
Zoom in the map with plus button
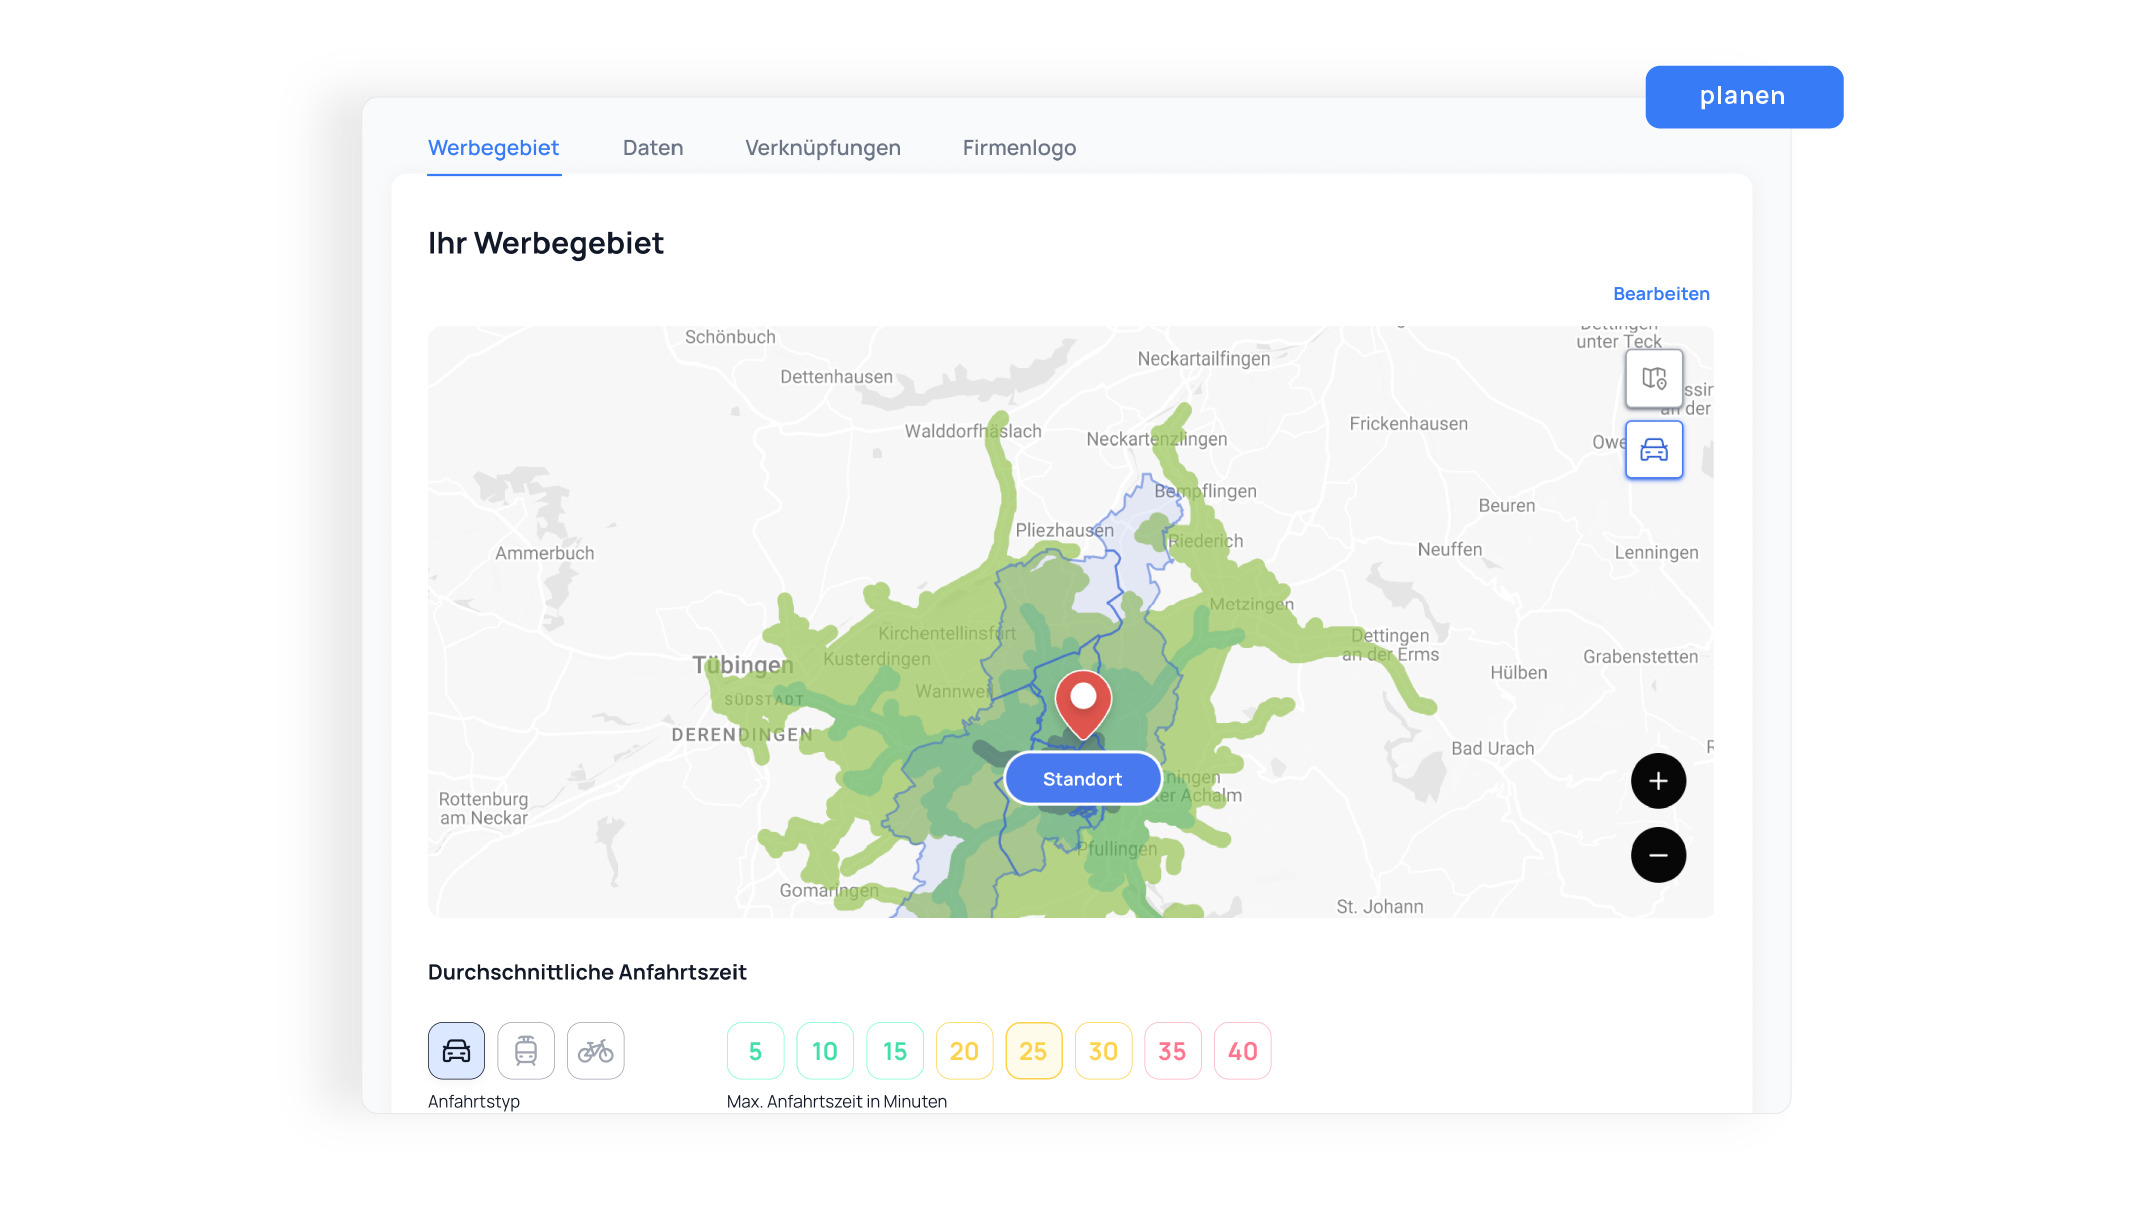tap(1658, 781)
